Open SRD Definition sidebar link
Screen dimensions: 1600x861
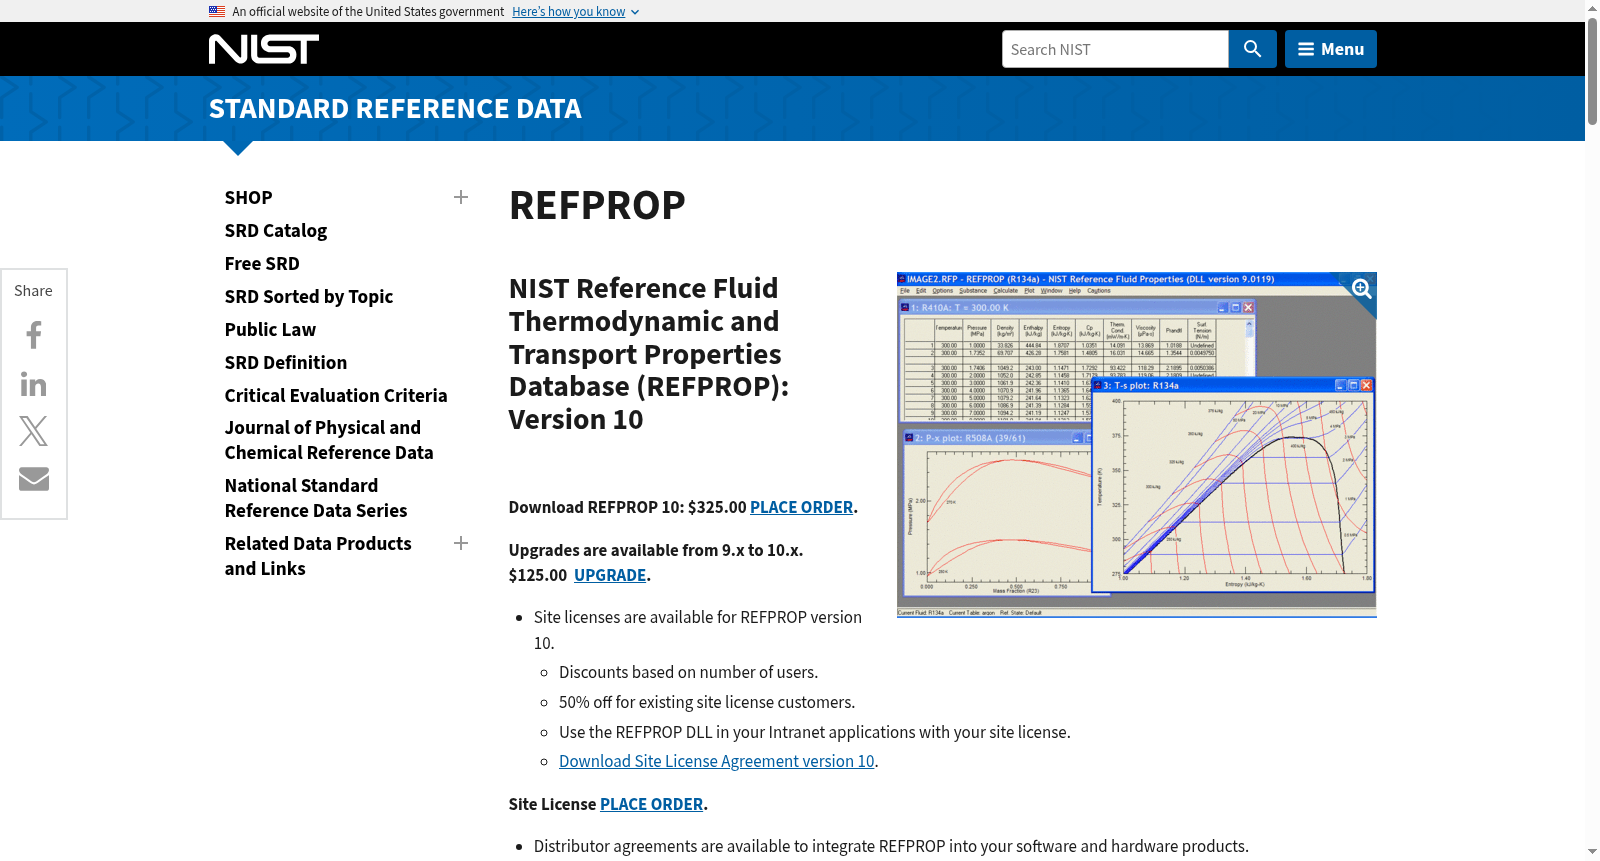coord(286,363)
